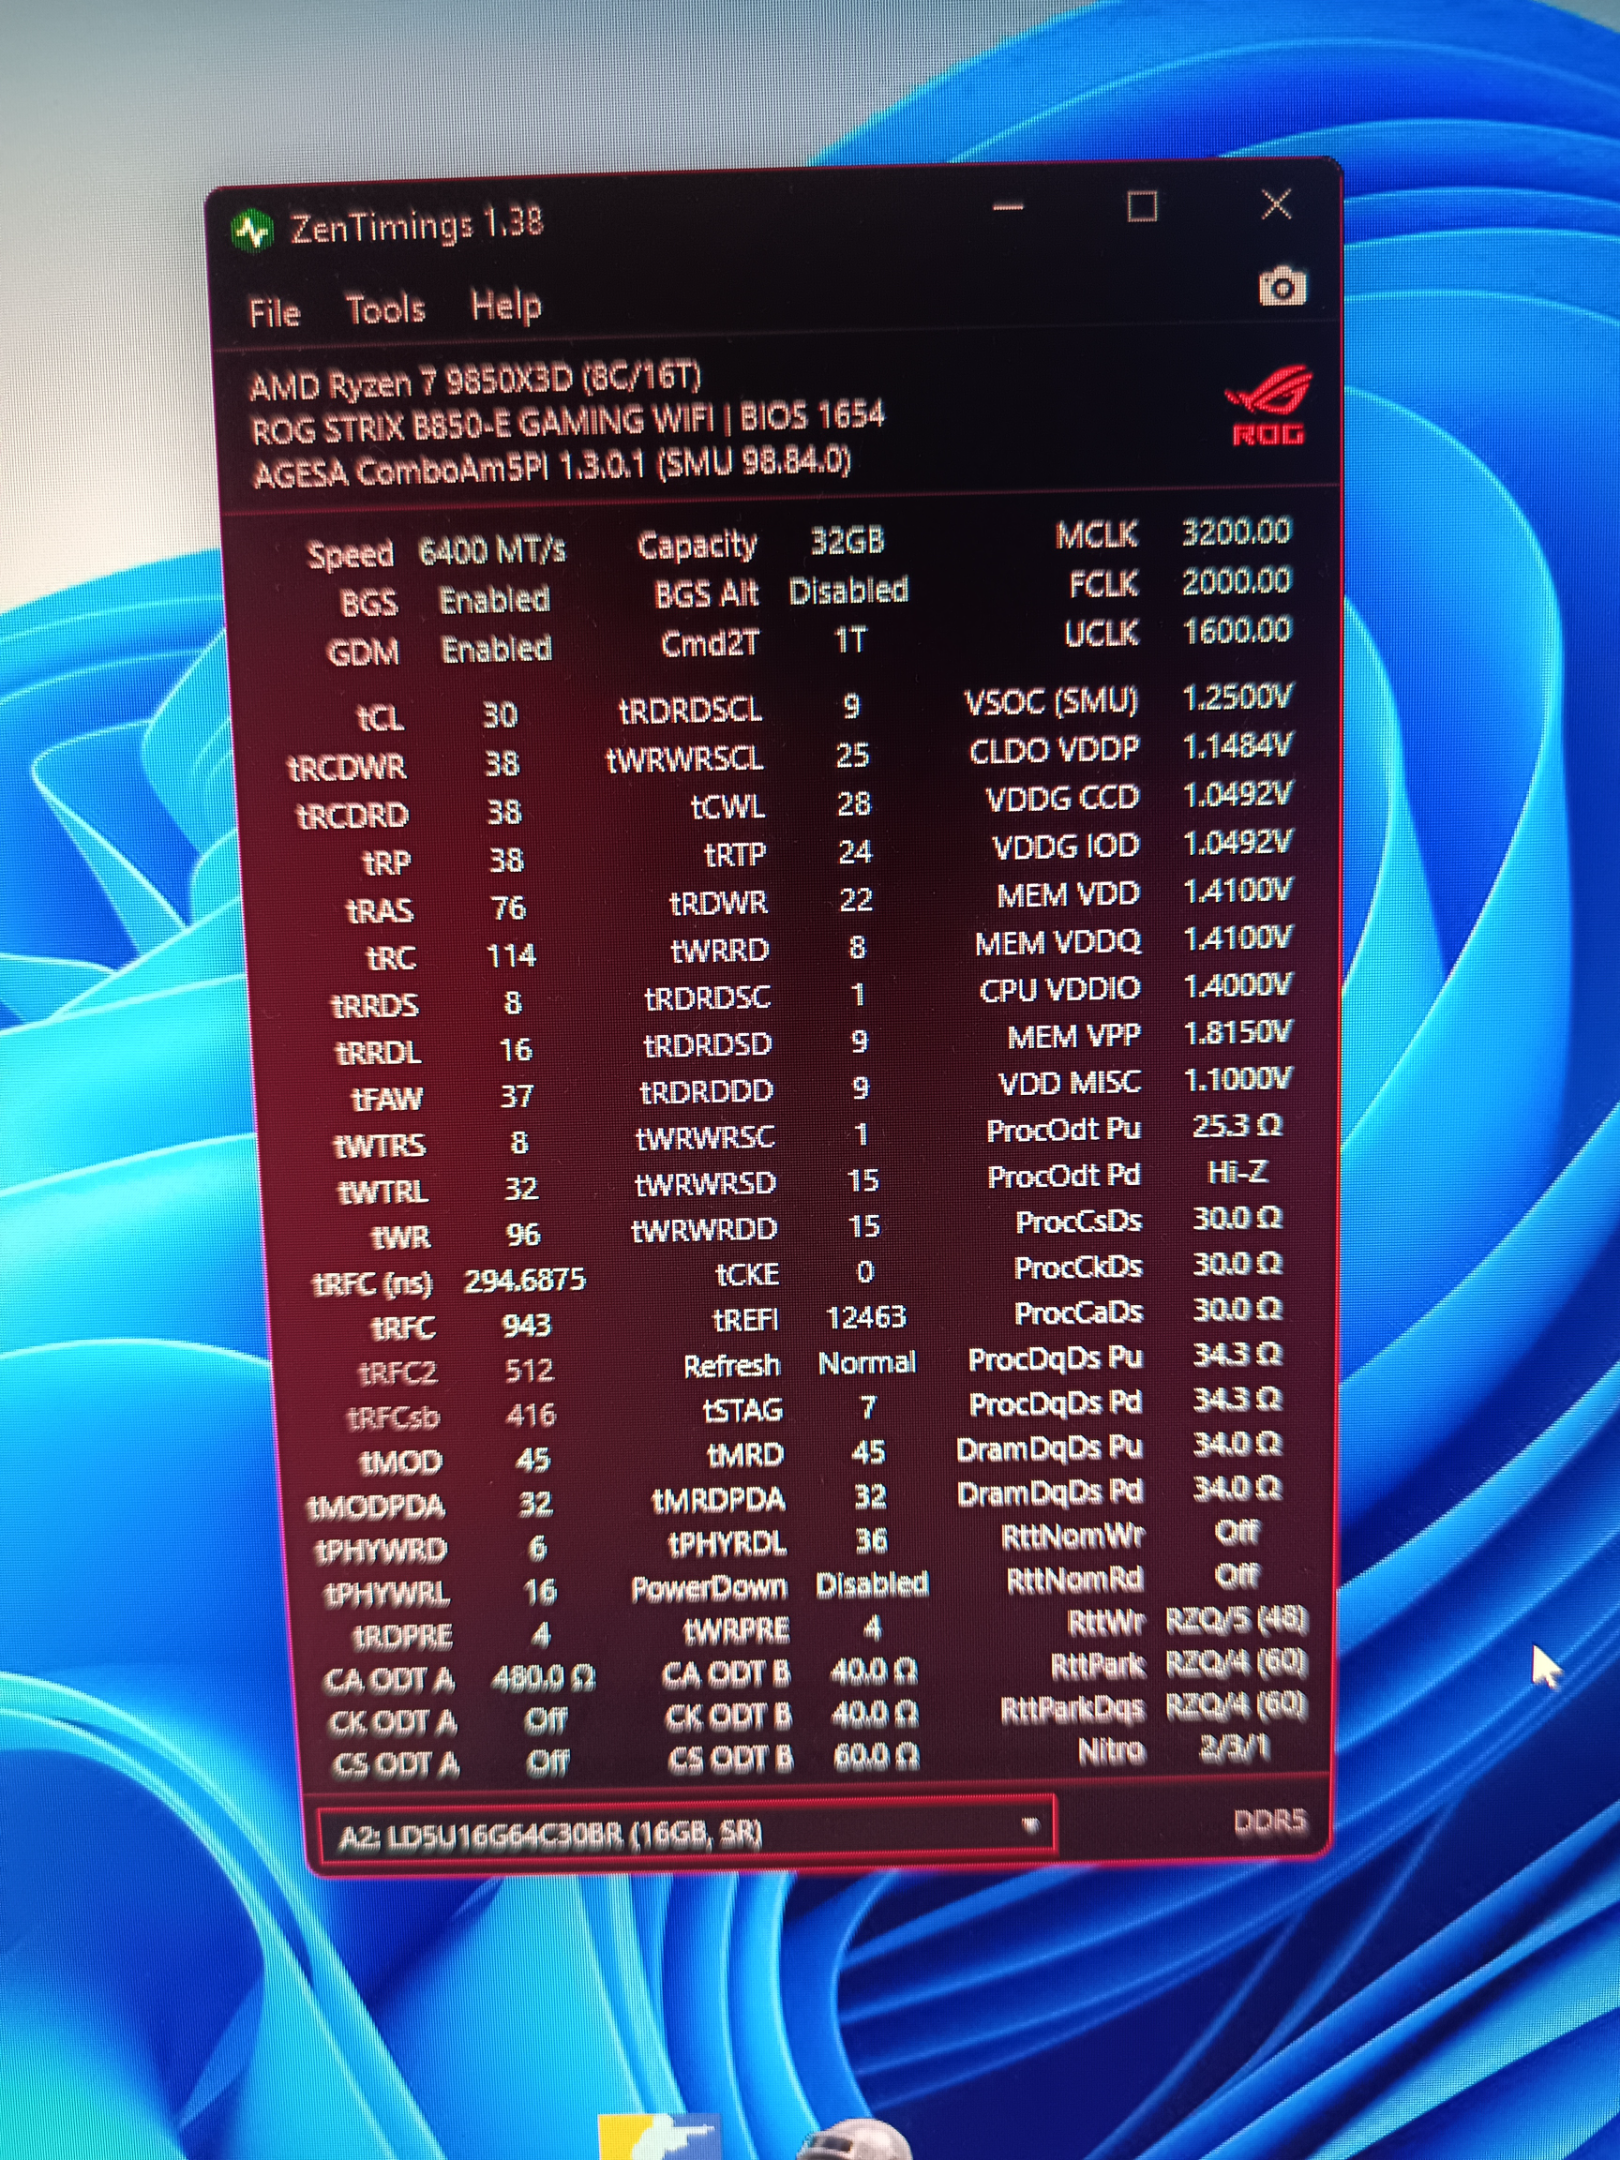Screen dimensions: 1620x2160
Task: Maximize the ZenTimings window
Action: pyautogui.click(x=1142, y=207)
